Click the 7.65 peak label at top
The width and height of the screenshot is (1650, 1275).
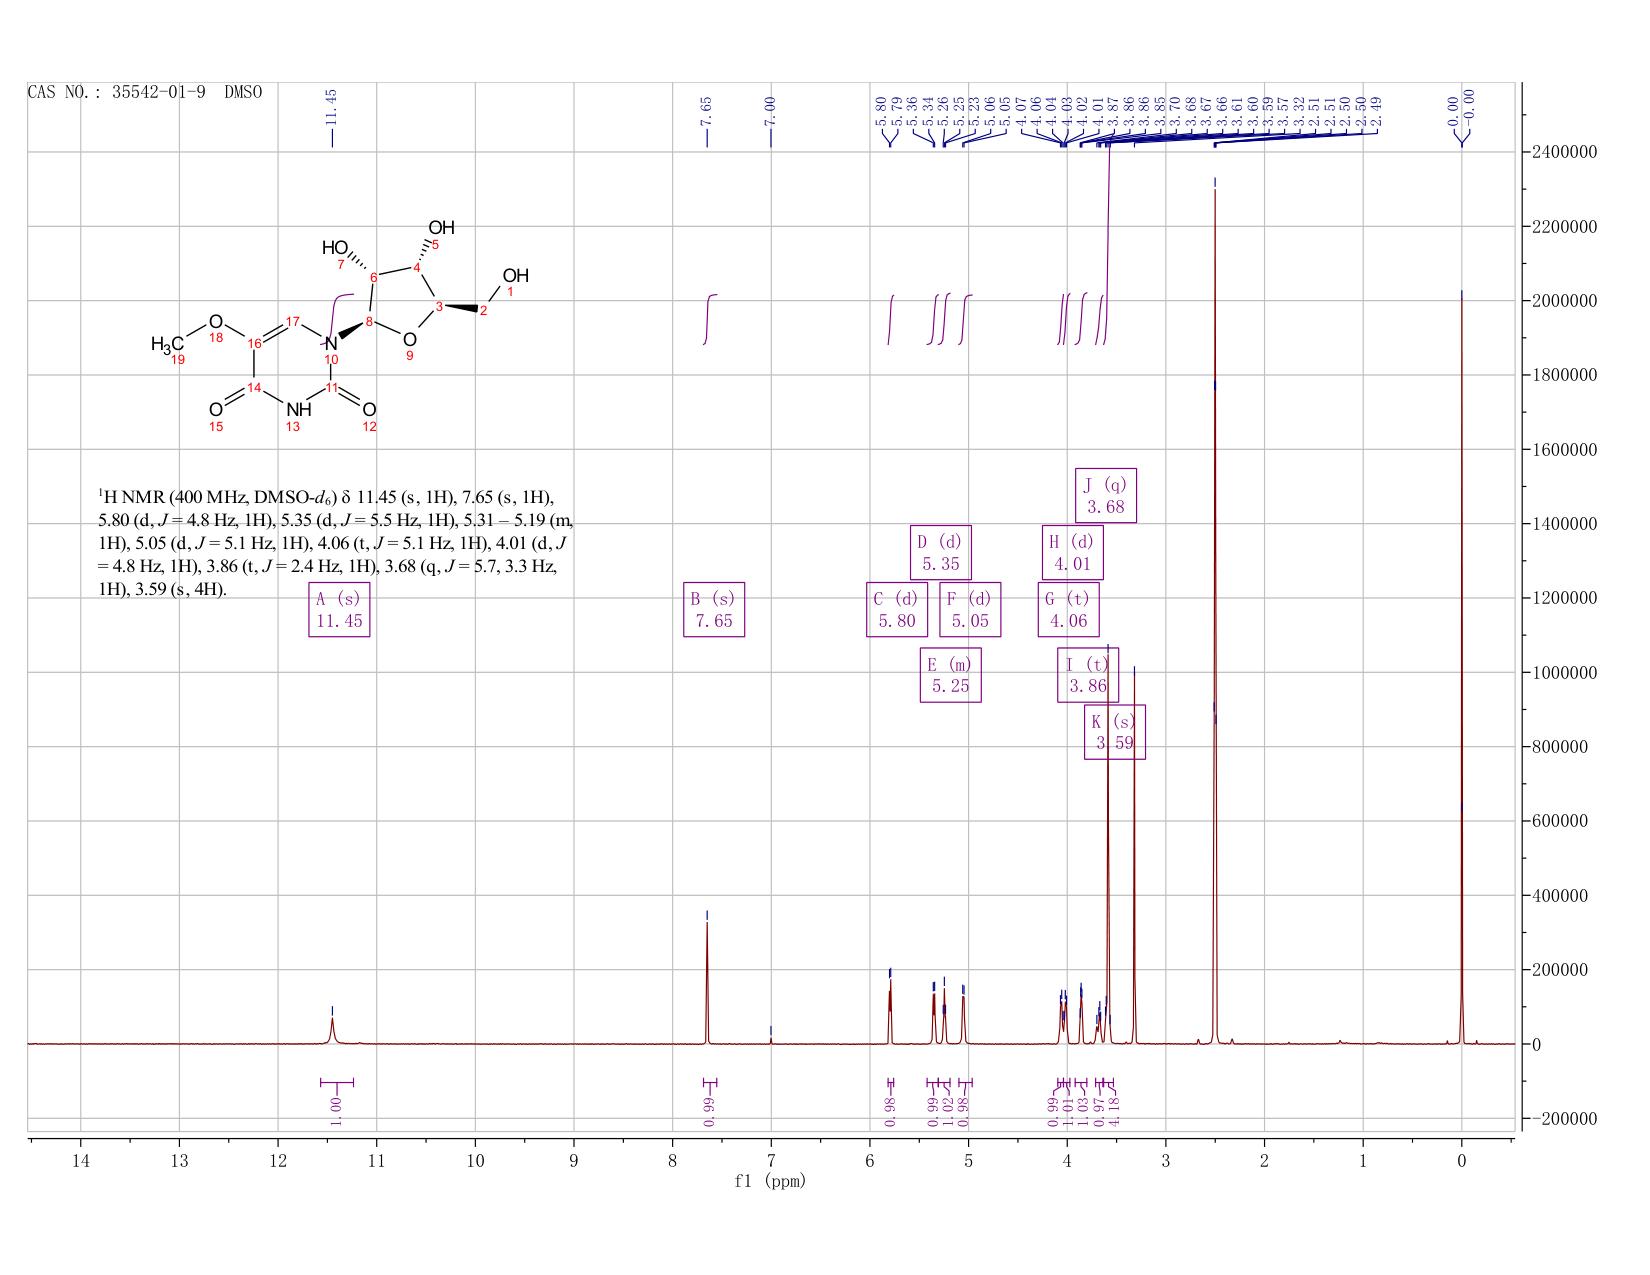click(706, 109)
